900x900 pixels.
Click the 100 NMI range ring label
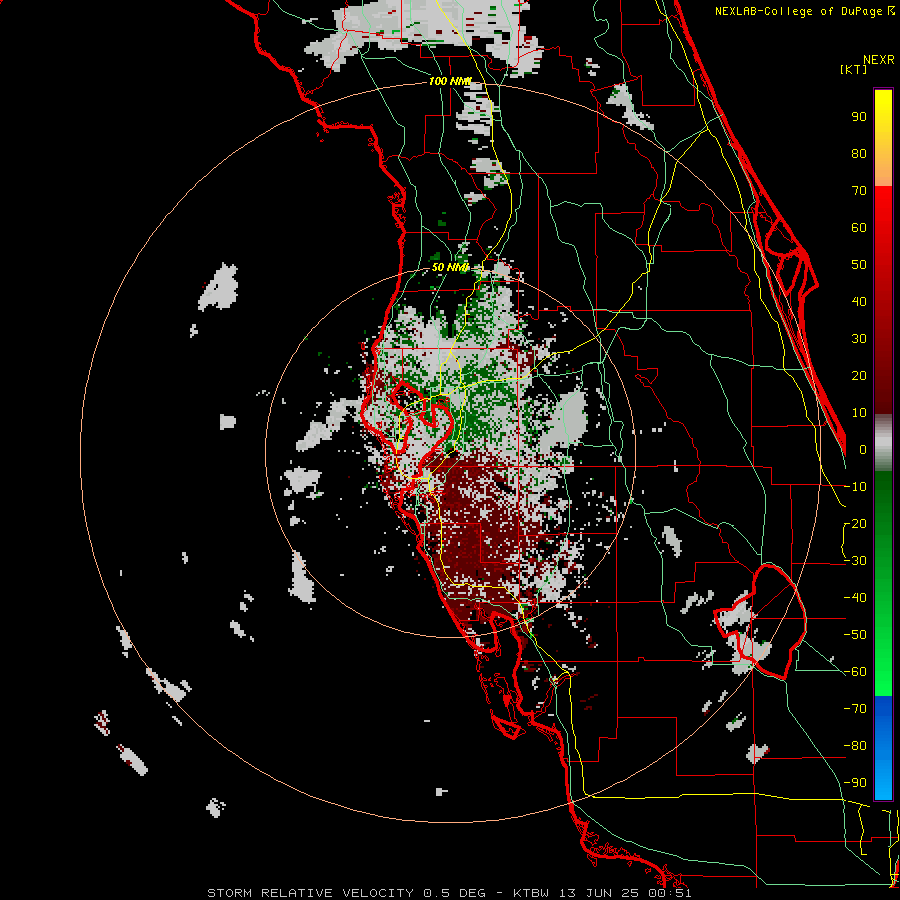click(450, 82)
